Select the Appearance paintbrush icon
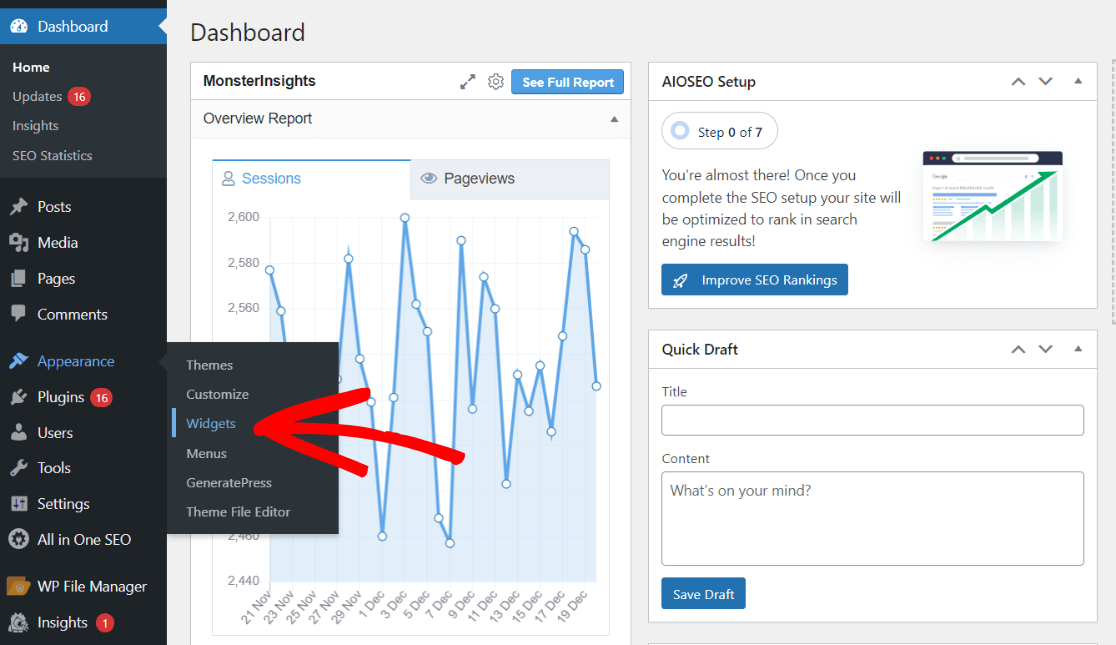1116x645 pixels. coord(21,360)
